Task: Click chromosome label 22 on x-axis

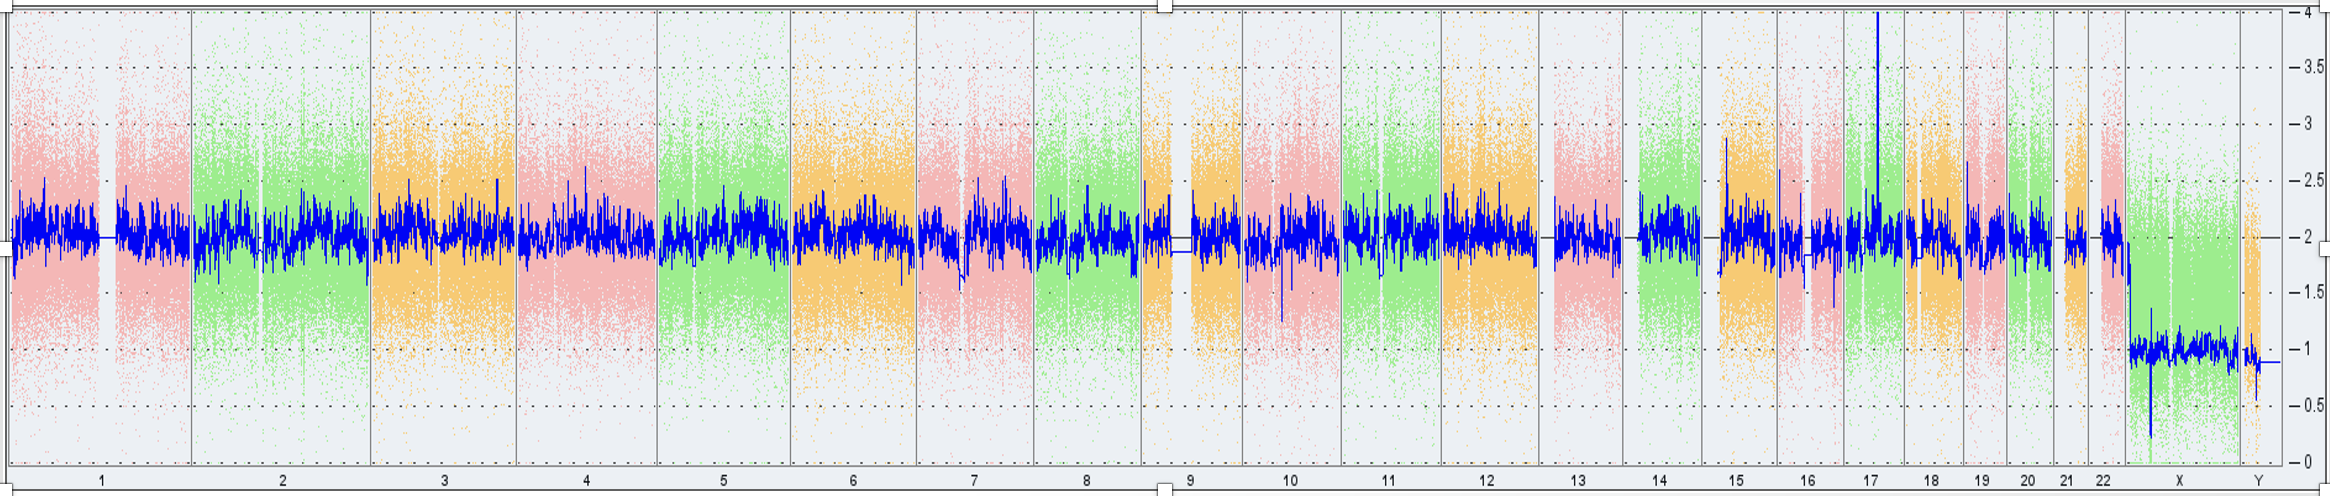Action: (2104, 481)
